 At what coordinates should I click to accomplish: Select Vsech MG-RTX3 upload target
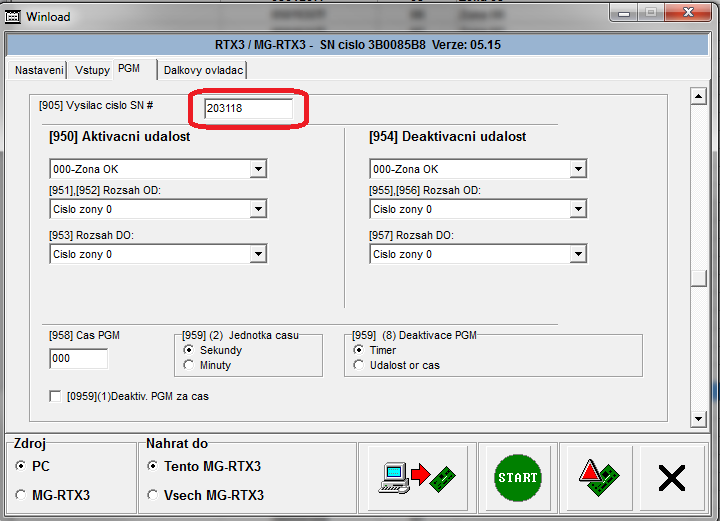pyautogui.click(x=152, y=495)
